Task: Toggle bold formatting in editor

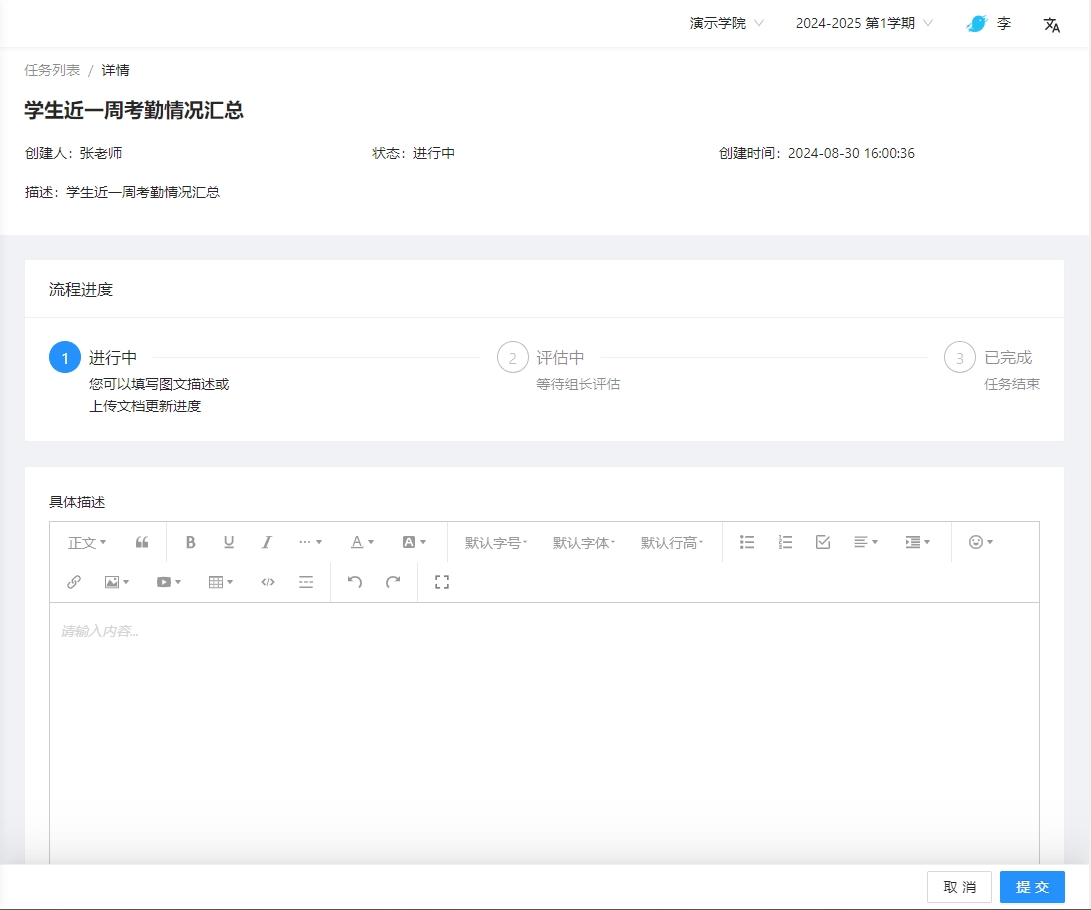Action: click(x=190, y=542)
